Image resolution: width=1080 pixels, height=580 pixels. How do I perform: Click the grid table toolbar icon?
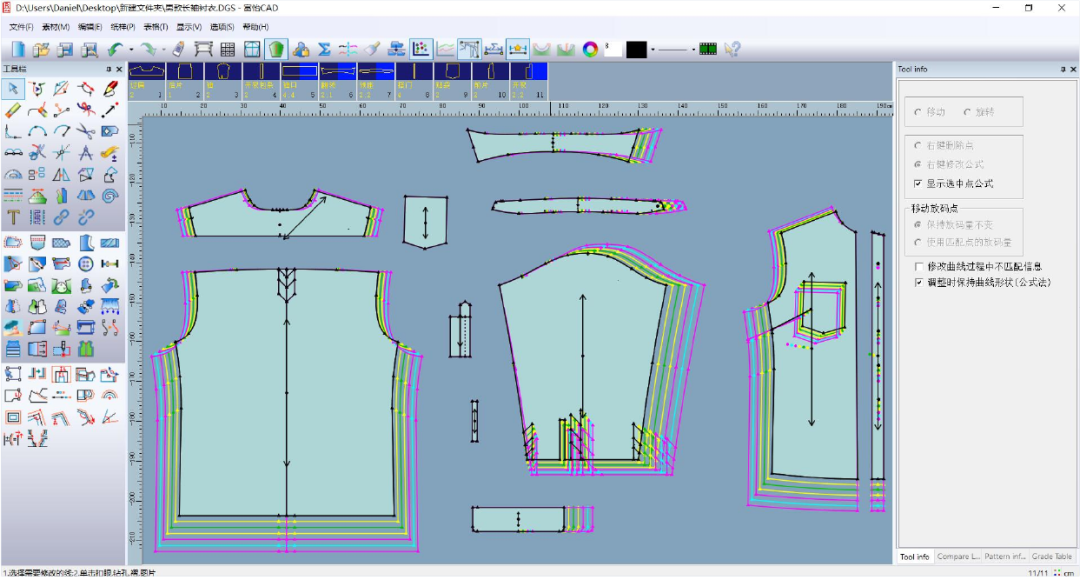point(227,49)
